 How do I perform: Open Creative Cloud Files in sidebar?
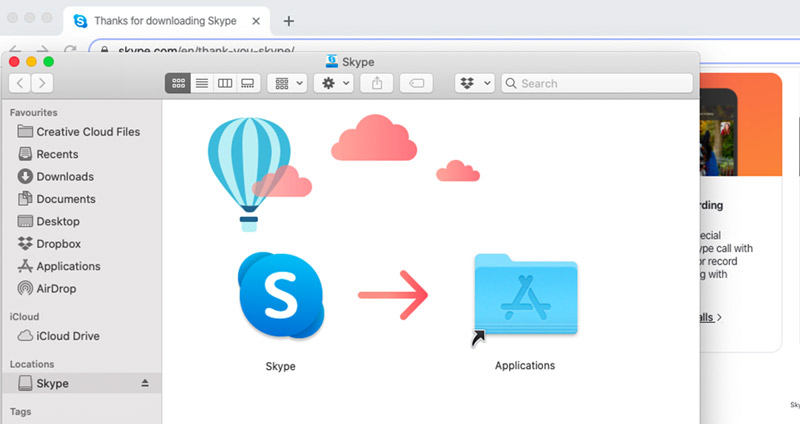pos(87,132)
